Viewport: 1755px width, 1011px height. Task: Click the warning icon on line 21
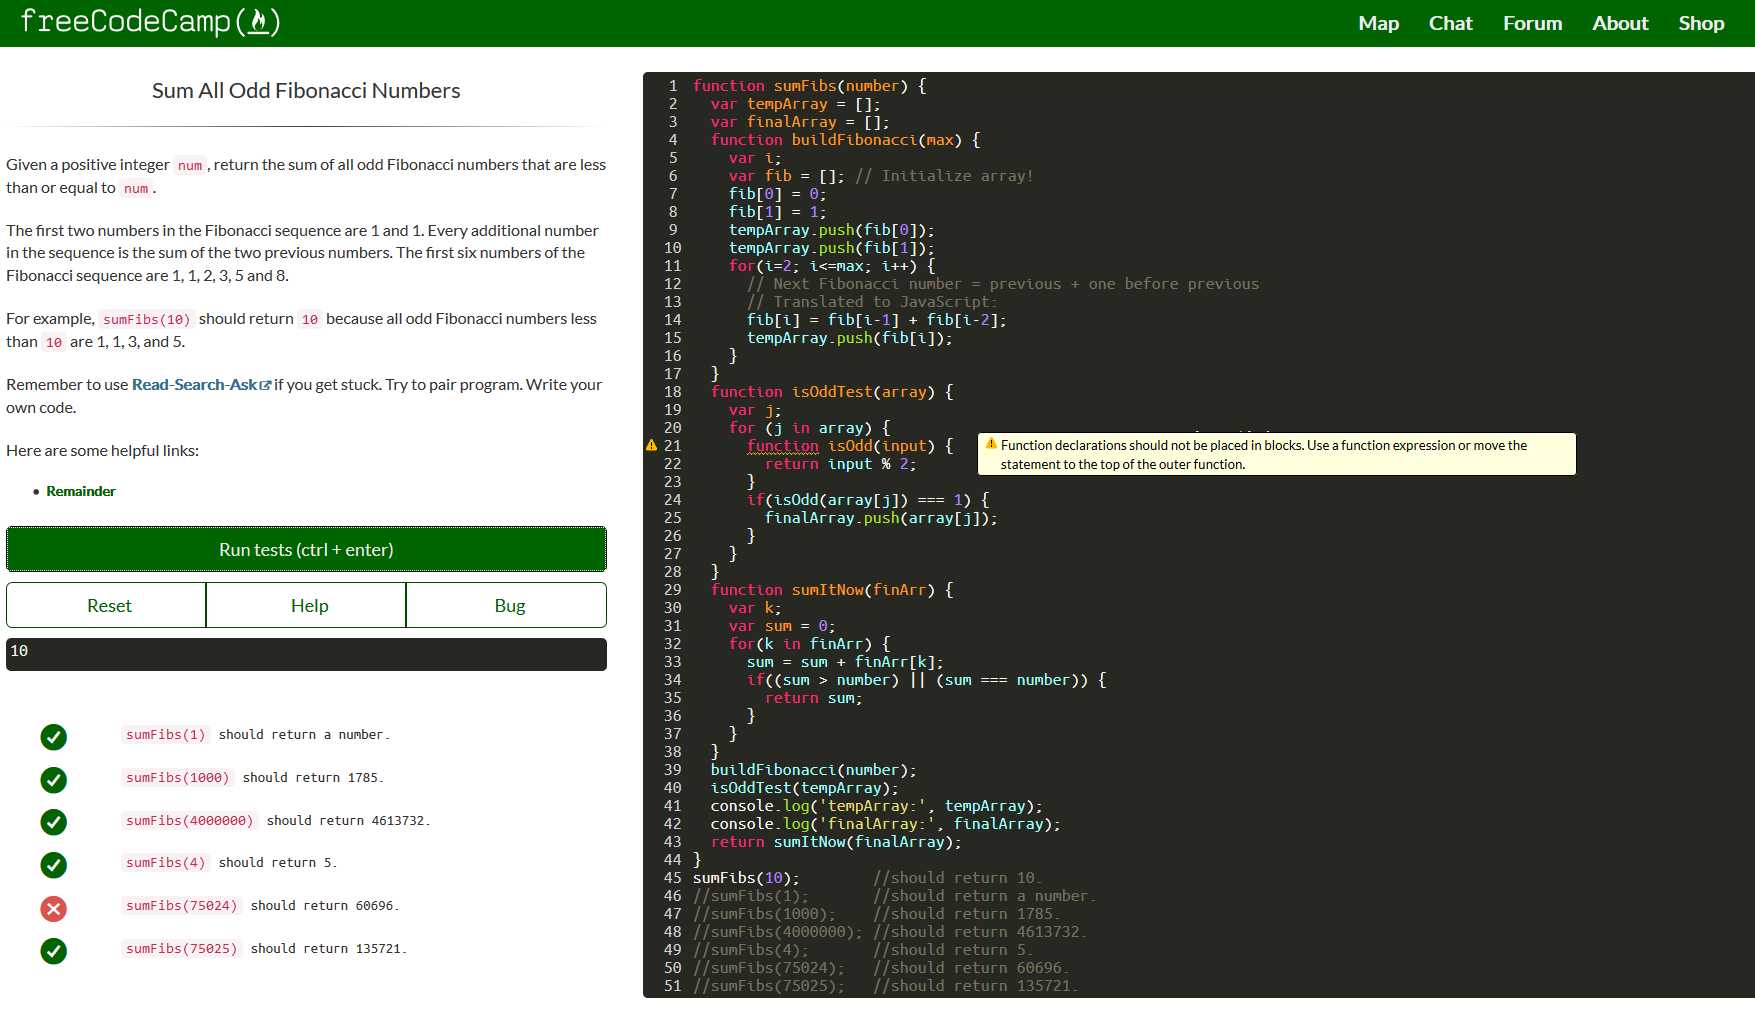point(652,446)
